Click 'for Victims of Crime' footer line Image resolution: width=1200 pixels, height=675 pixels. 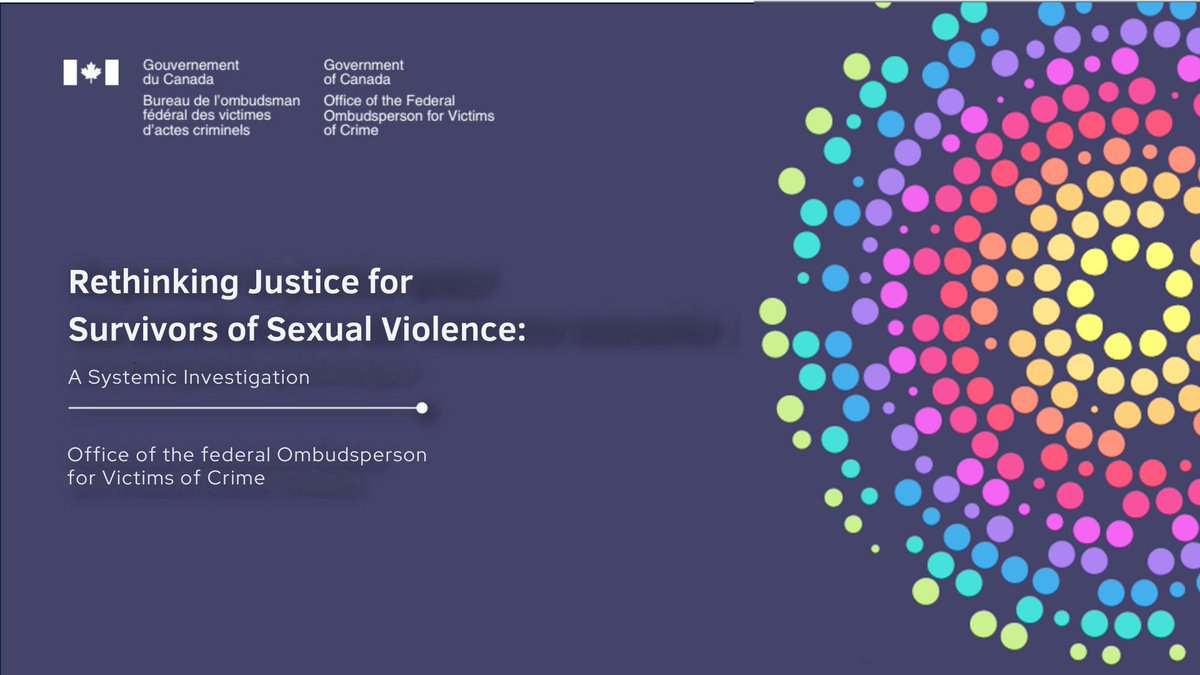pos(166,478)
